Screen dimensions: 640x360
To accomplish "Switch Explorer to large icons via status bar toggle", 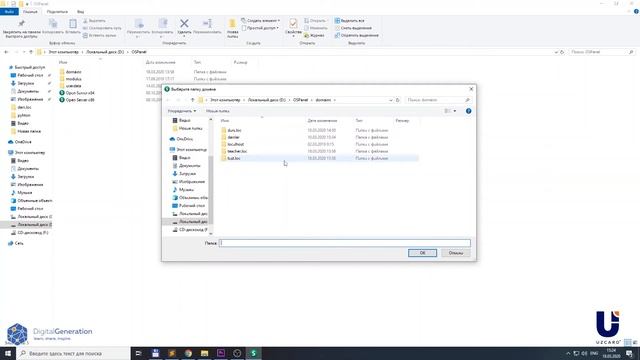I will (635, 342).
